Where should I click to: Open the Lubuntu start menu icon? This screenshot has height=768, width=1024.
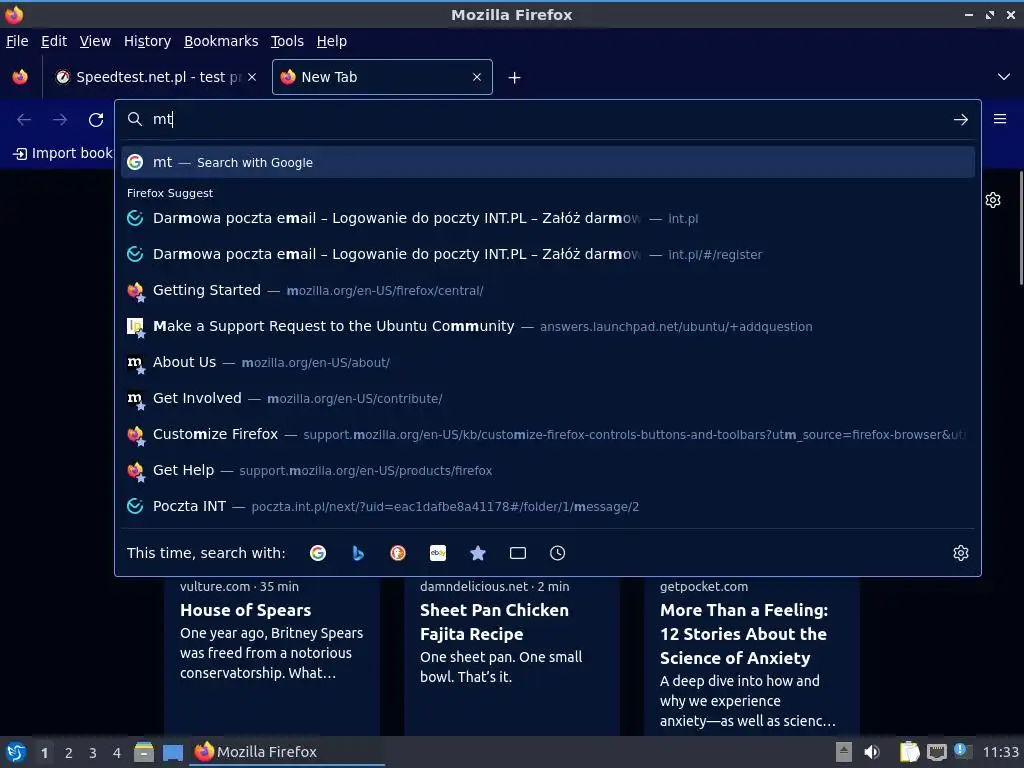pos(16,752)
